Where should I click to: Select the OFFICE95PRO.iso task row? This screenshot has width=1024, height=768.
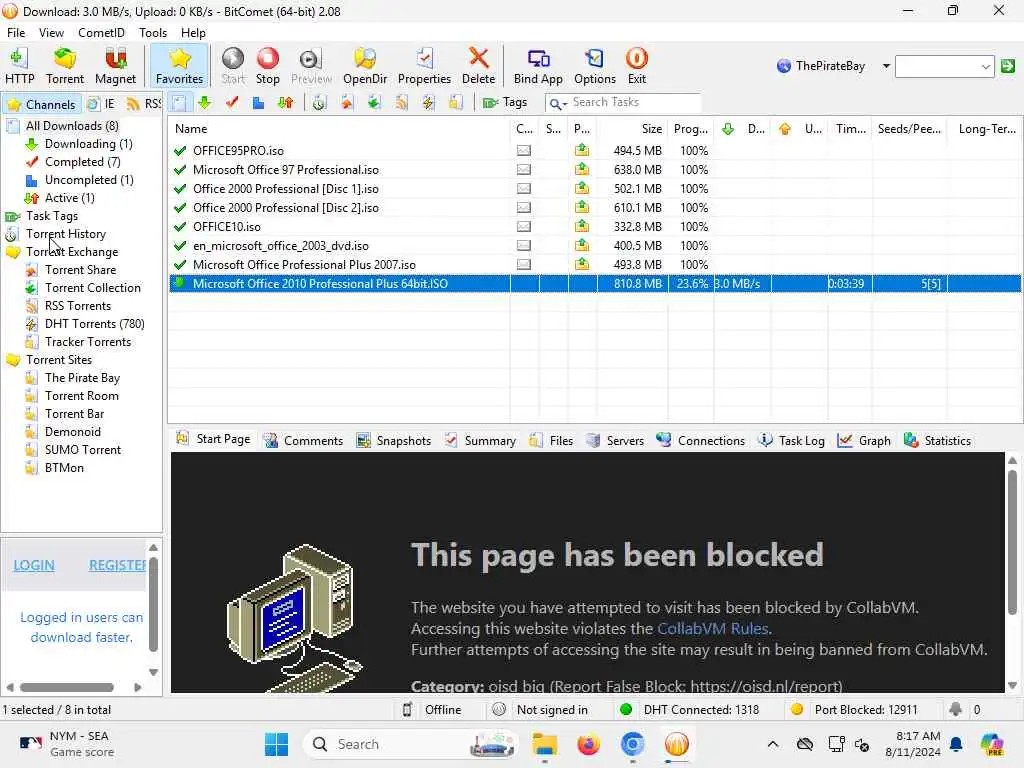point(595,151)
